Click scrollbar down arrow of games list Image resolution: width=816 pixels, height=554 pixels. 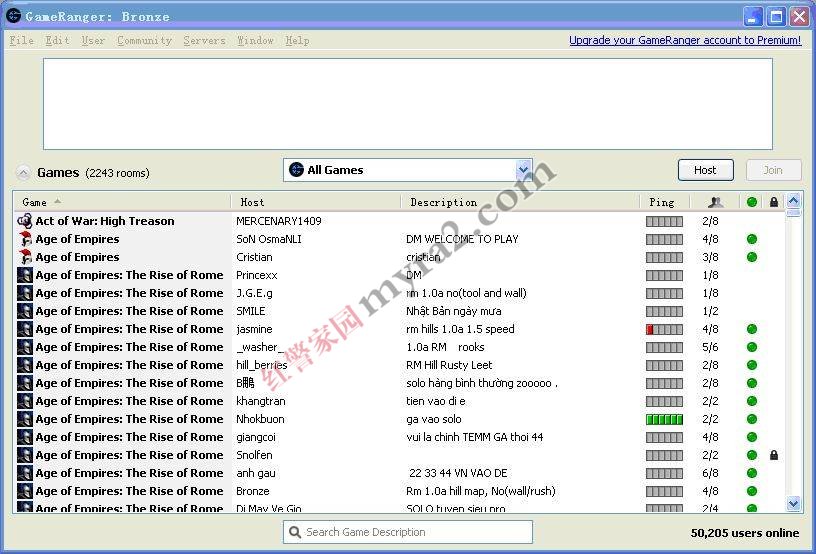click(x=793, y=503)
